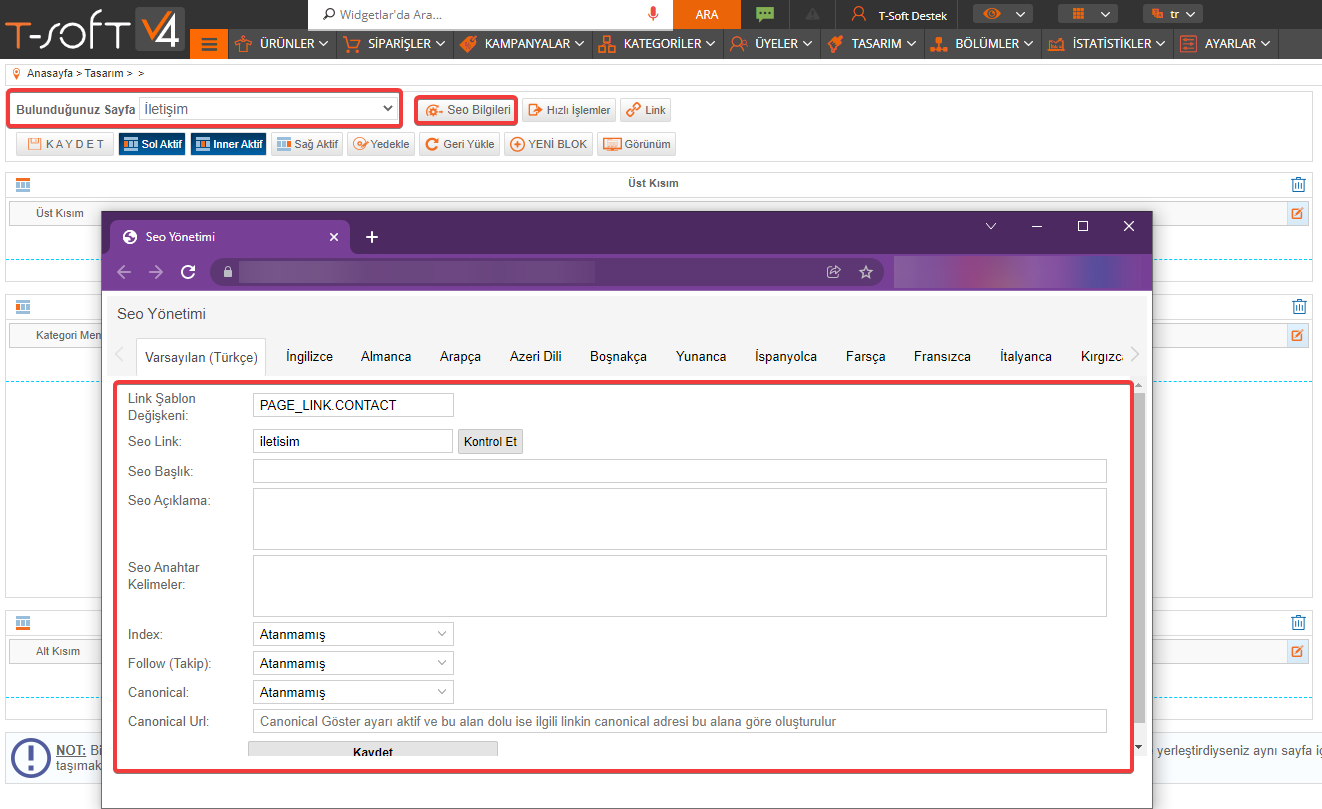Click the Seo Bilgileri button
1322x809 pixels.
click(467, 110)
